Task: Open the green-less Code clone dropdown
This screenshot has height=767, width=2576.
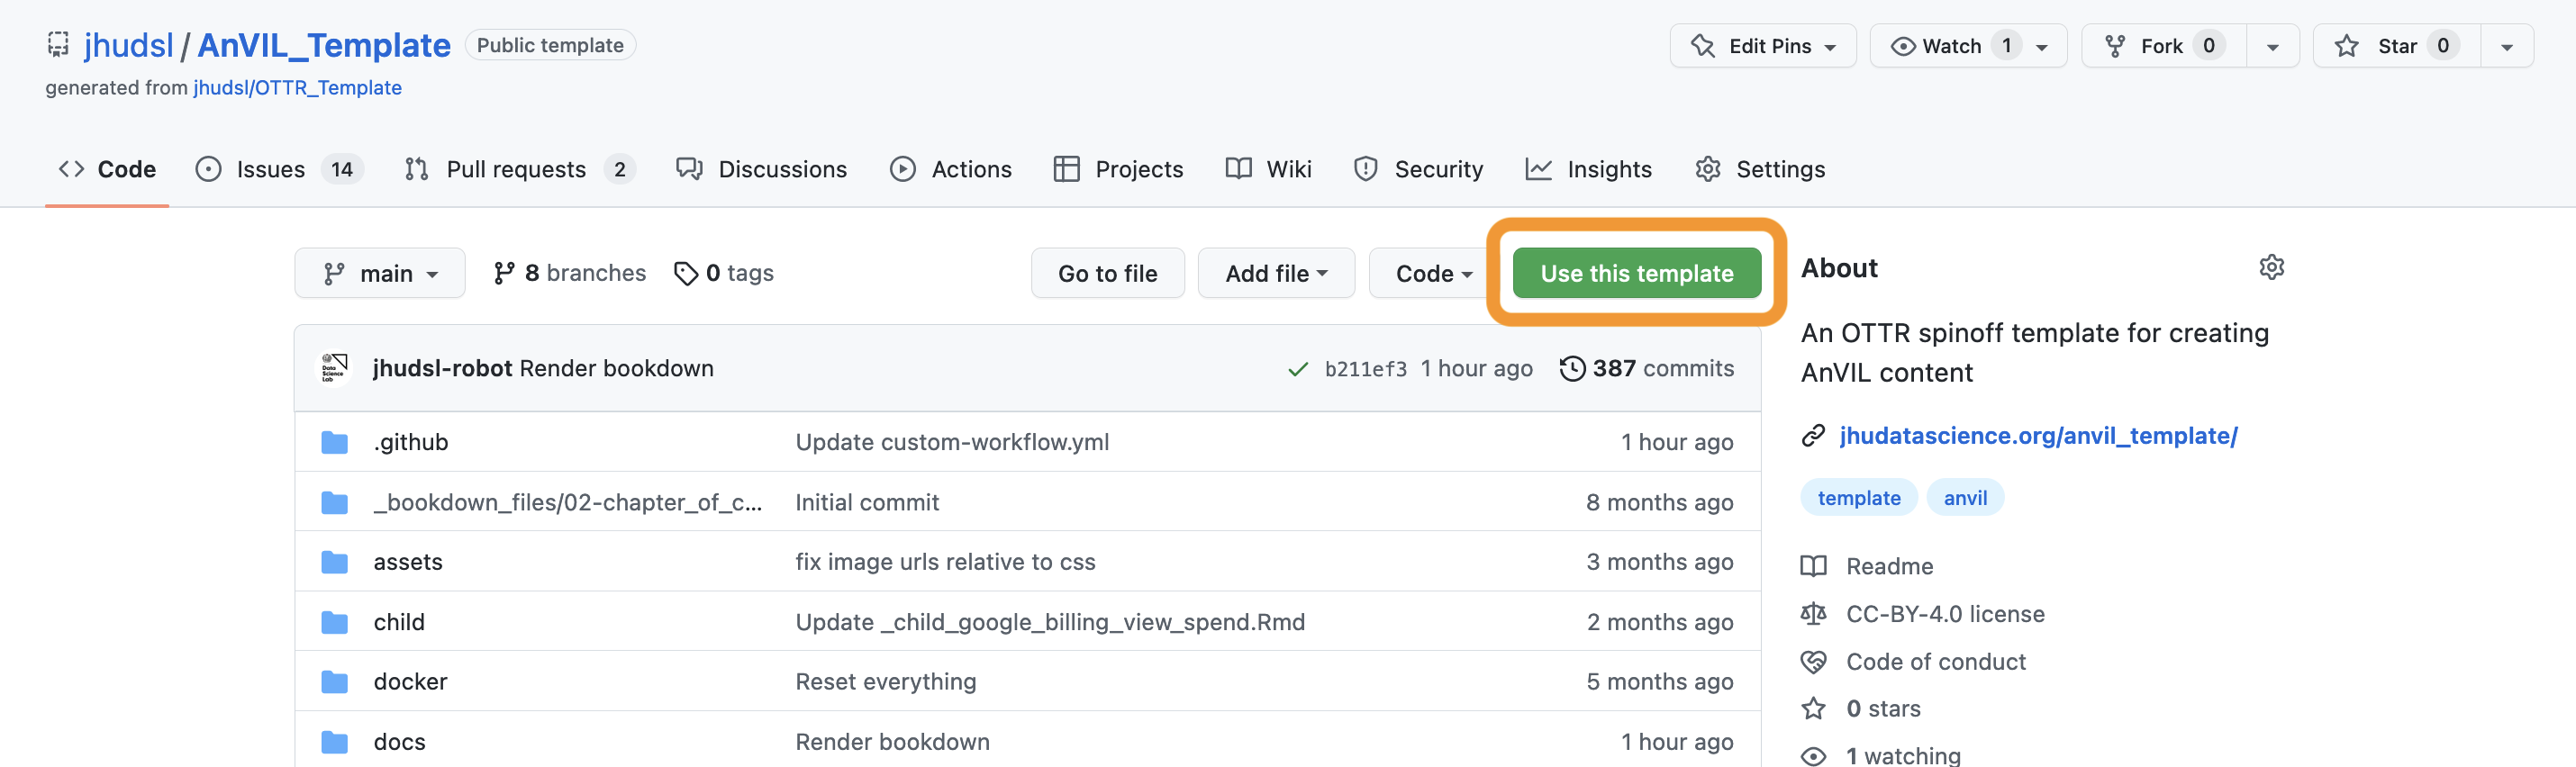Action: click(x=1433, y=273)
